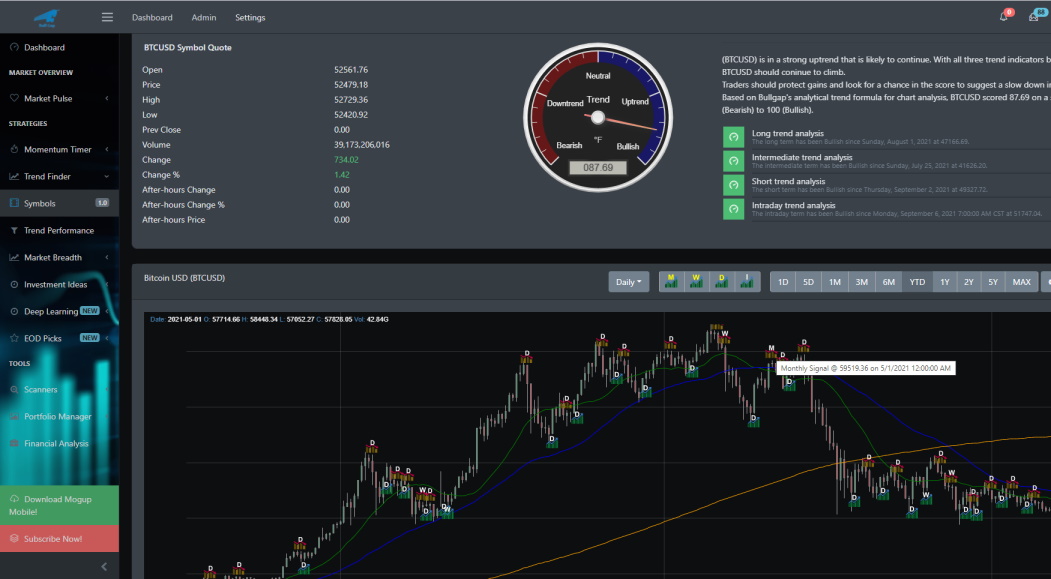Select the 1D time range
The width and height of the screenshot is (1051, 579).
tap(783, 282)
